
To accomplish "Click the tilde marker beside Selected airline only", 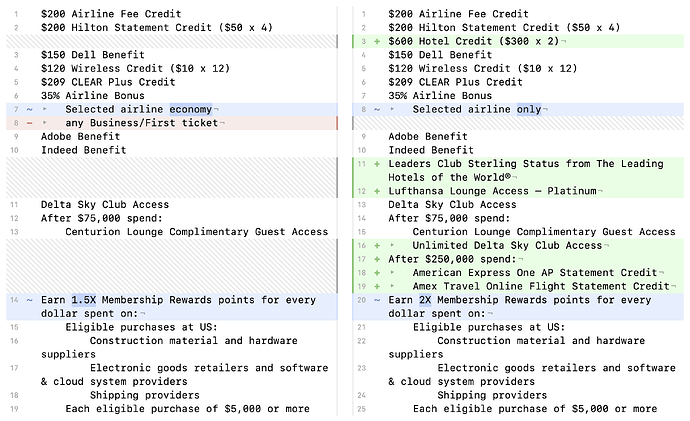I will tap(377, 109).
